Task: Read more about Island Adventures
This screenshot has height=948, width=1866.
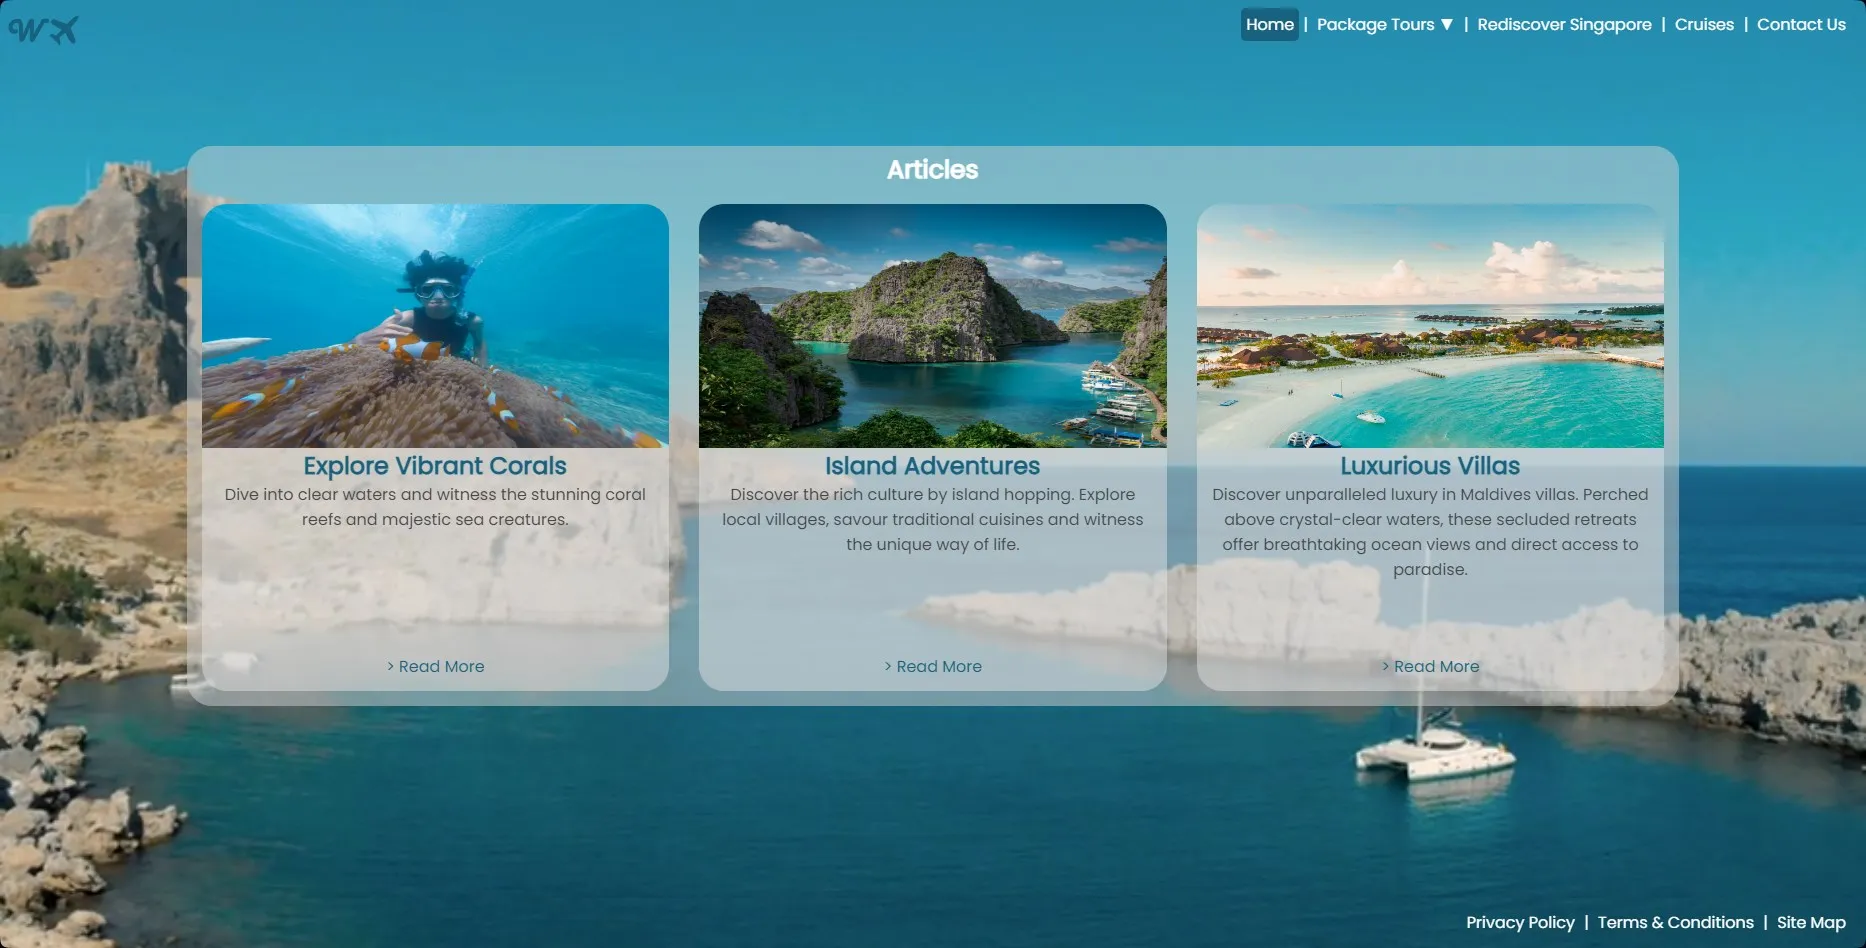Action: pos(933,667)
